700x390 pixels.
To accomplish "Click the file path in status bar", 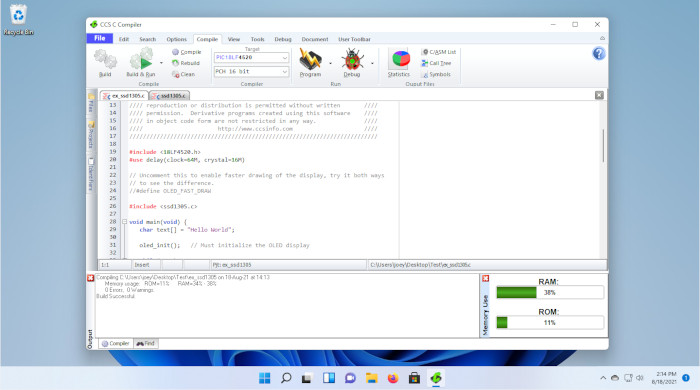I will click(420, 265).
